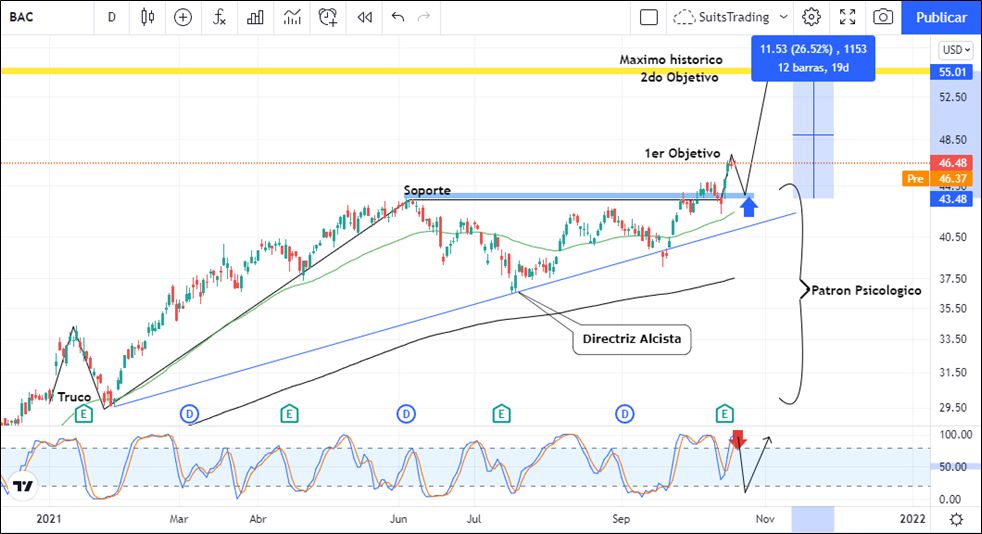Open the candlestick chart style selector
982x534 pixels.
tap(148, 17)
